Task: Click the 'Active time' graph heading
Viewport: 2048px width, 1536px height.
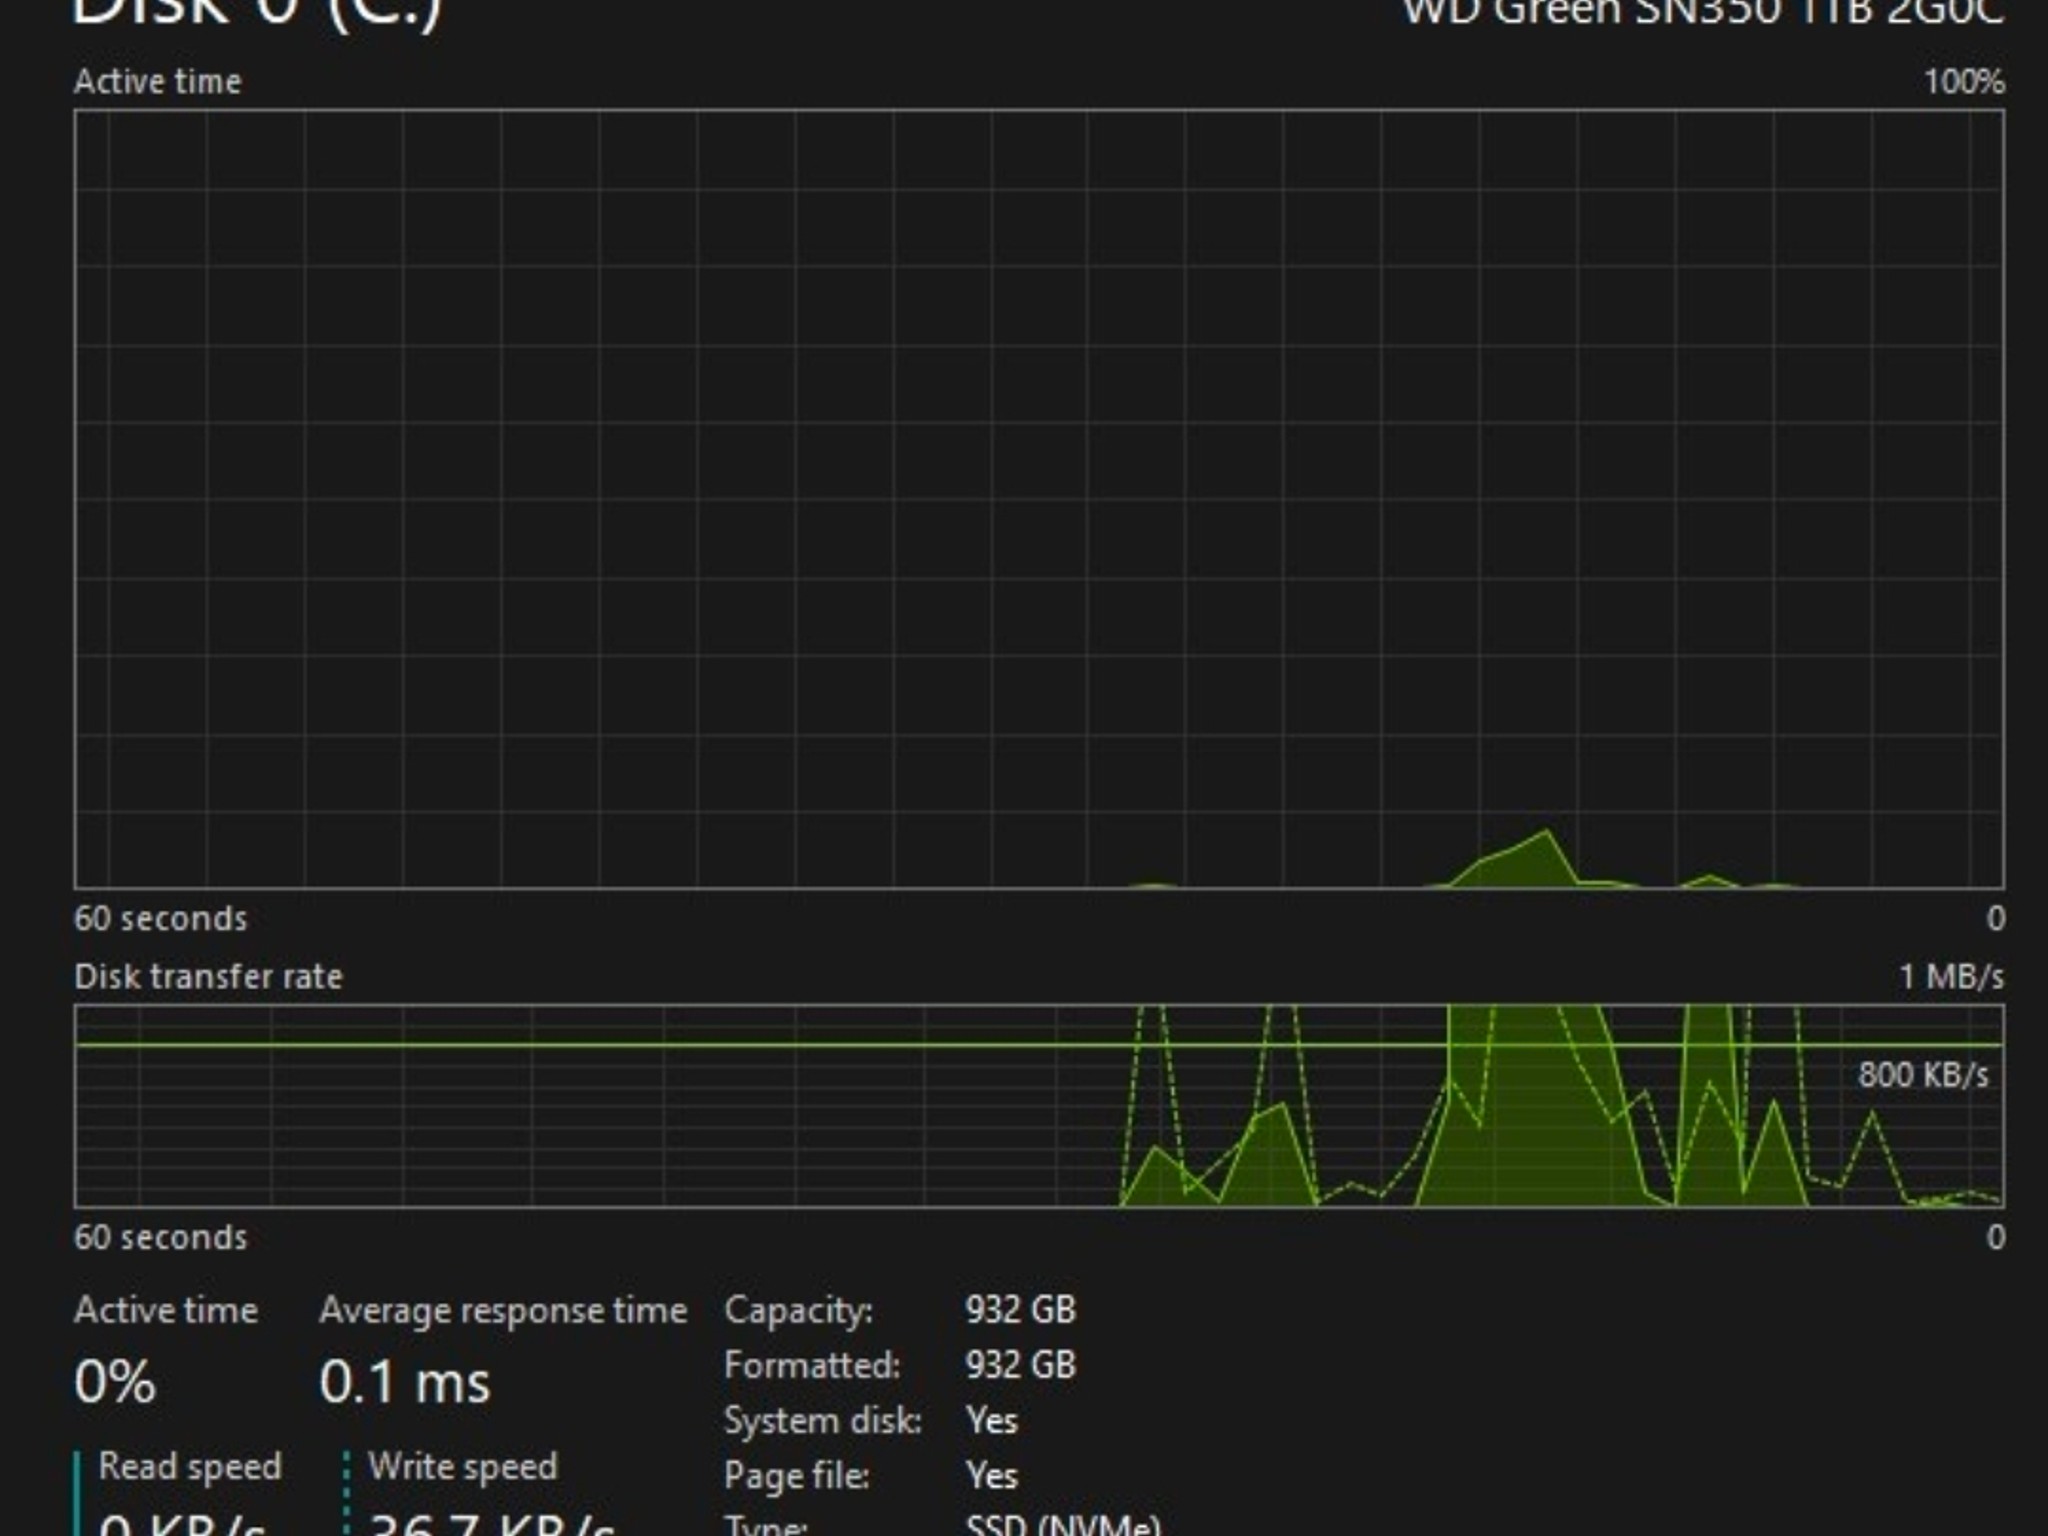Action: 158,82
